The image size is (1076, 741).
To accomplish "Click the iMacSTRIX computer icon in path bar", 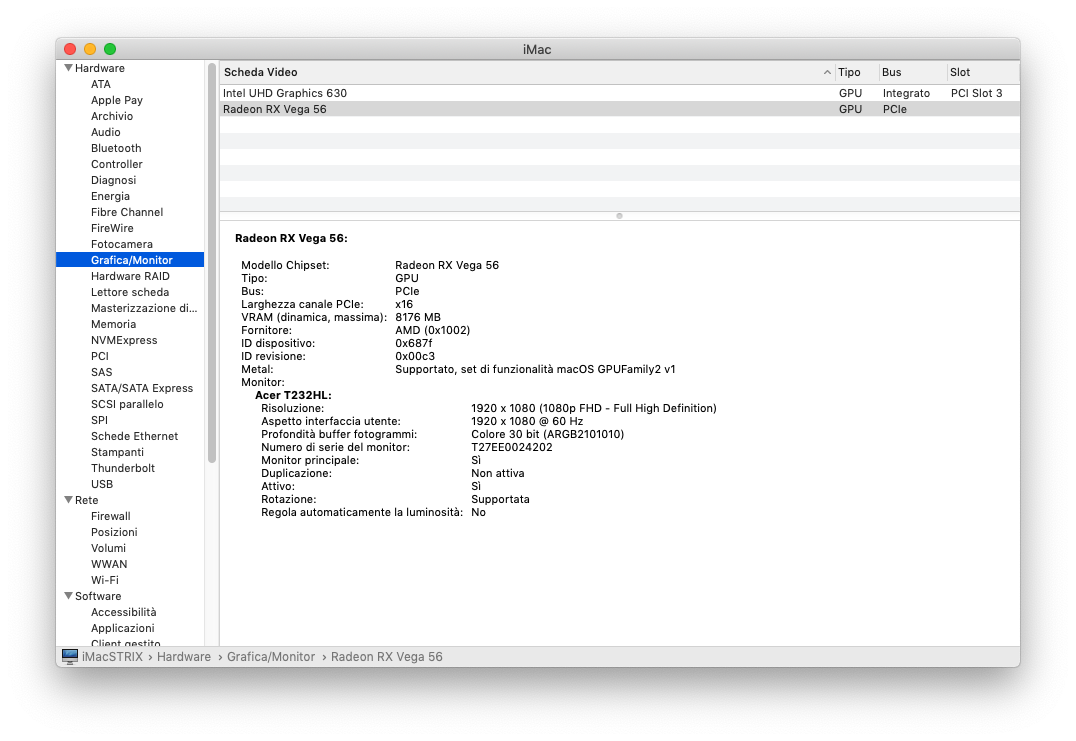I will coord(69,657).
